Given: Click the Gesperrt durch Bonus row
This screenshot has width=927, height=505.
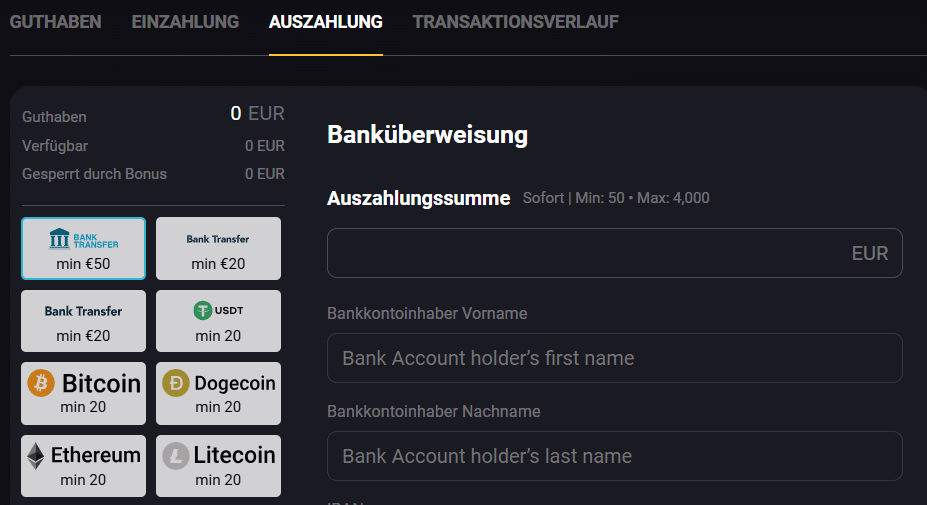Looking at the screenshot, I should click(153, 174).
